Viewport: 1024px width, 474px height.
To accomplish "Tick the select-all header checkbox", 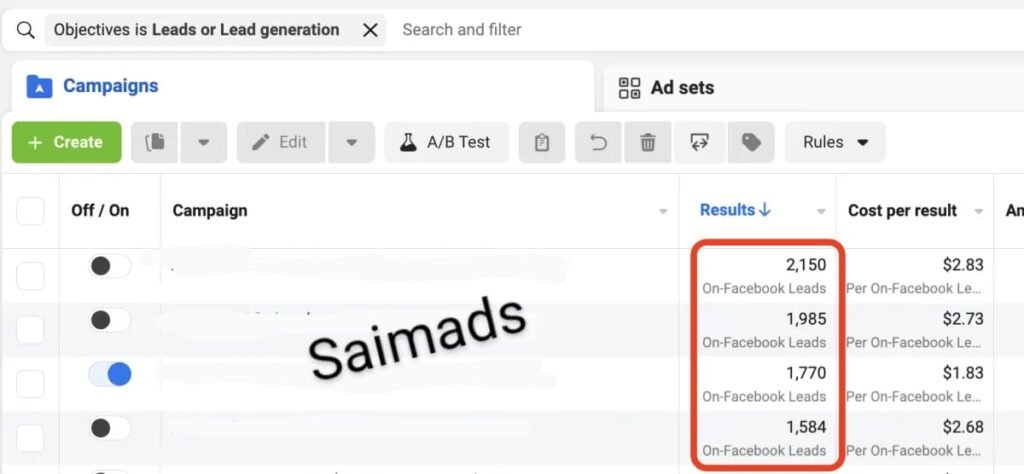I will point(31,211).
